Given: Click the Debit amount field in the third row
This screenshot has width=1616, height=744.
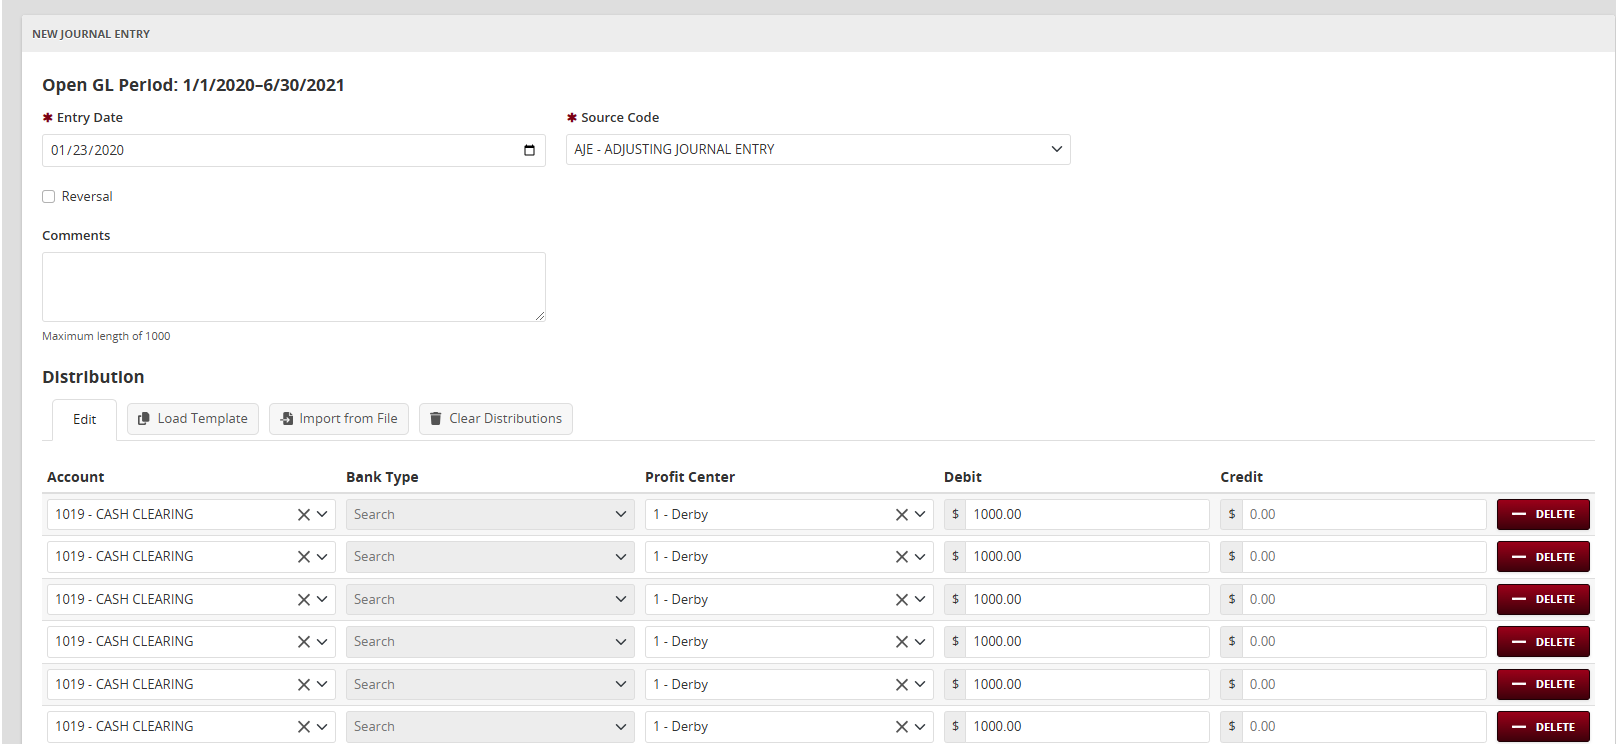Looking at the screenshot, I should pos(1086,600).
